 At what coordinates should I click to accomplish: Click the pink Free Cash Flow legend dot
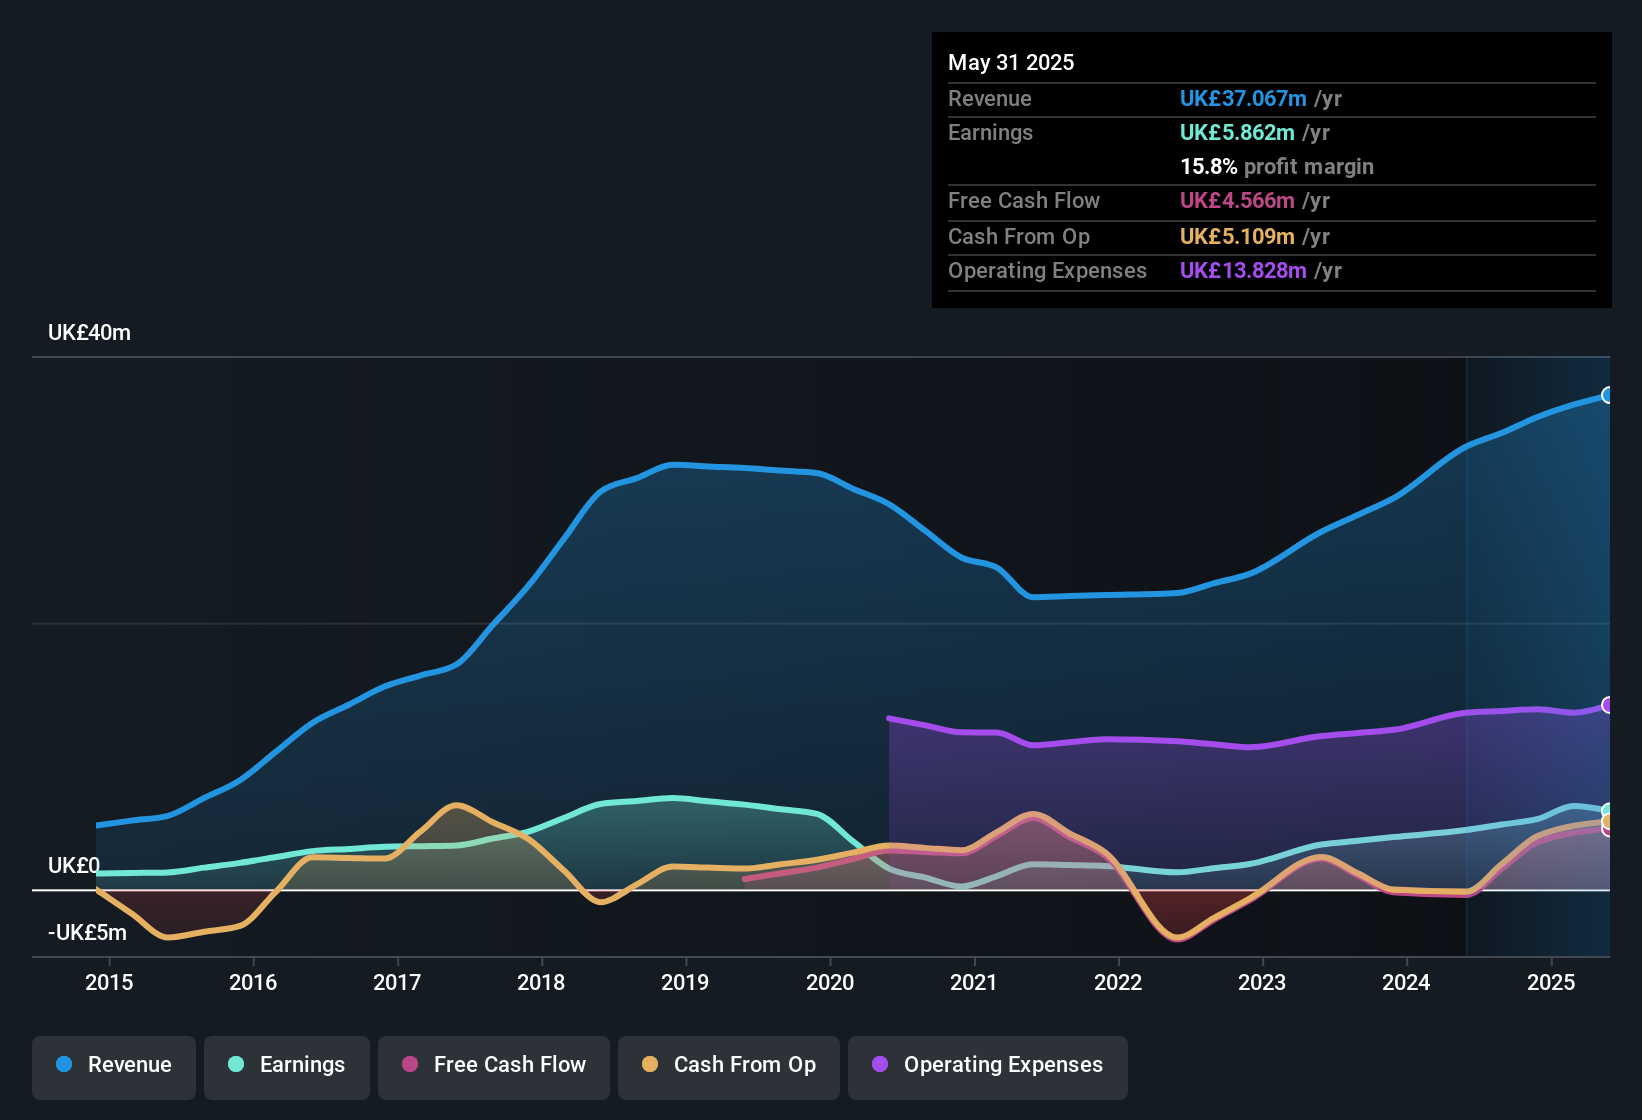pyautogui.click(x=410, y=1065)
